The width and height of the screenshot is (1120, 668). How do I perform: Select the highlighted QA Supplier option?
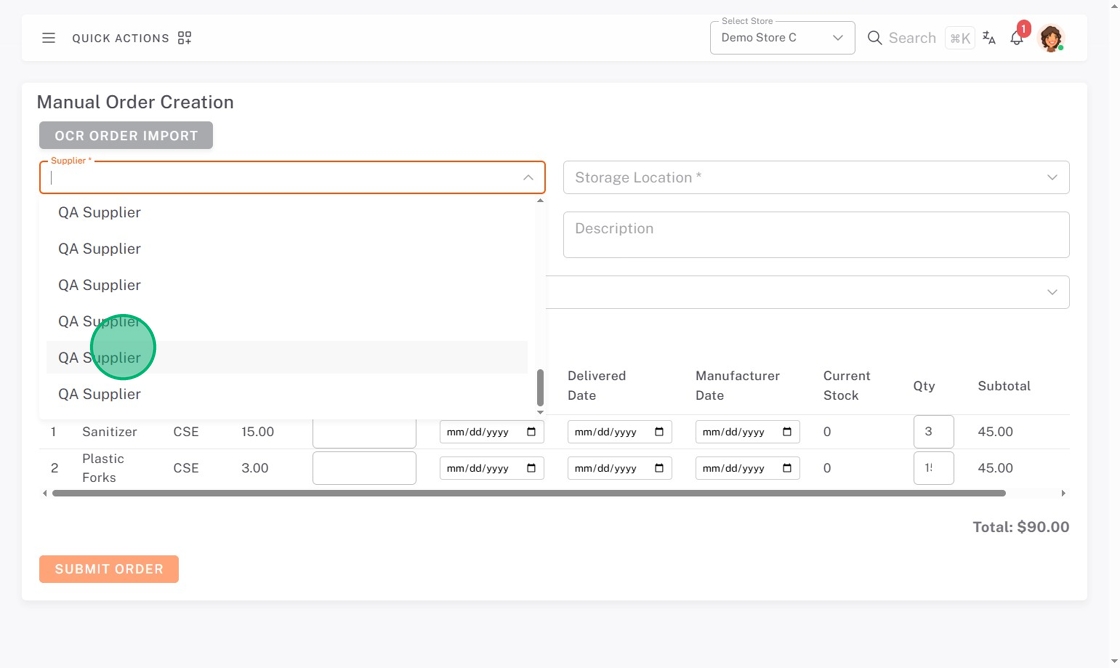[287, 358]
